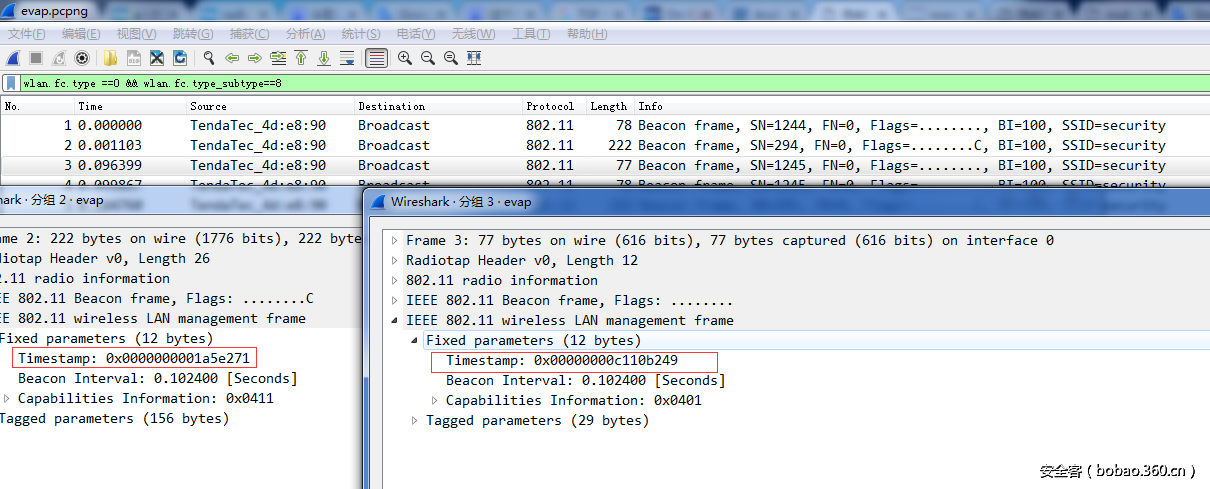
Task: Expand Radiotap Header v0, Length 12
Action: click(x=395, y=261)
